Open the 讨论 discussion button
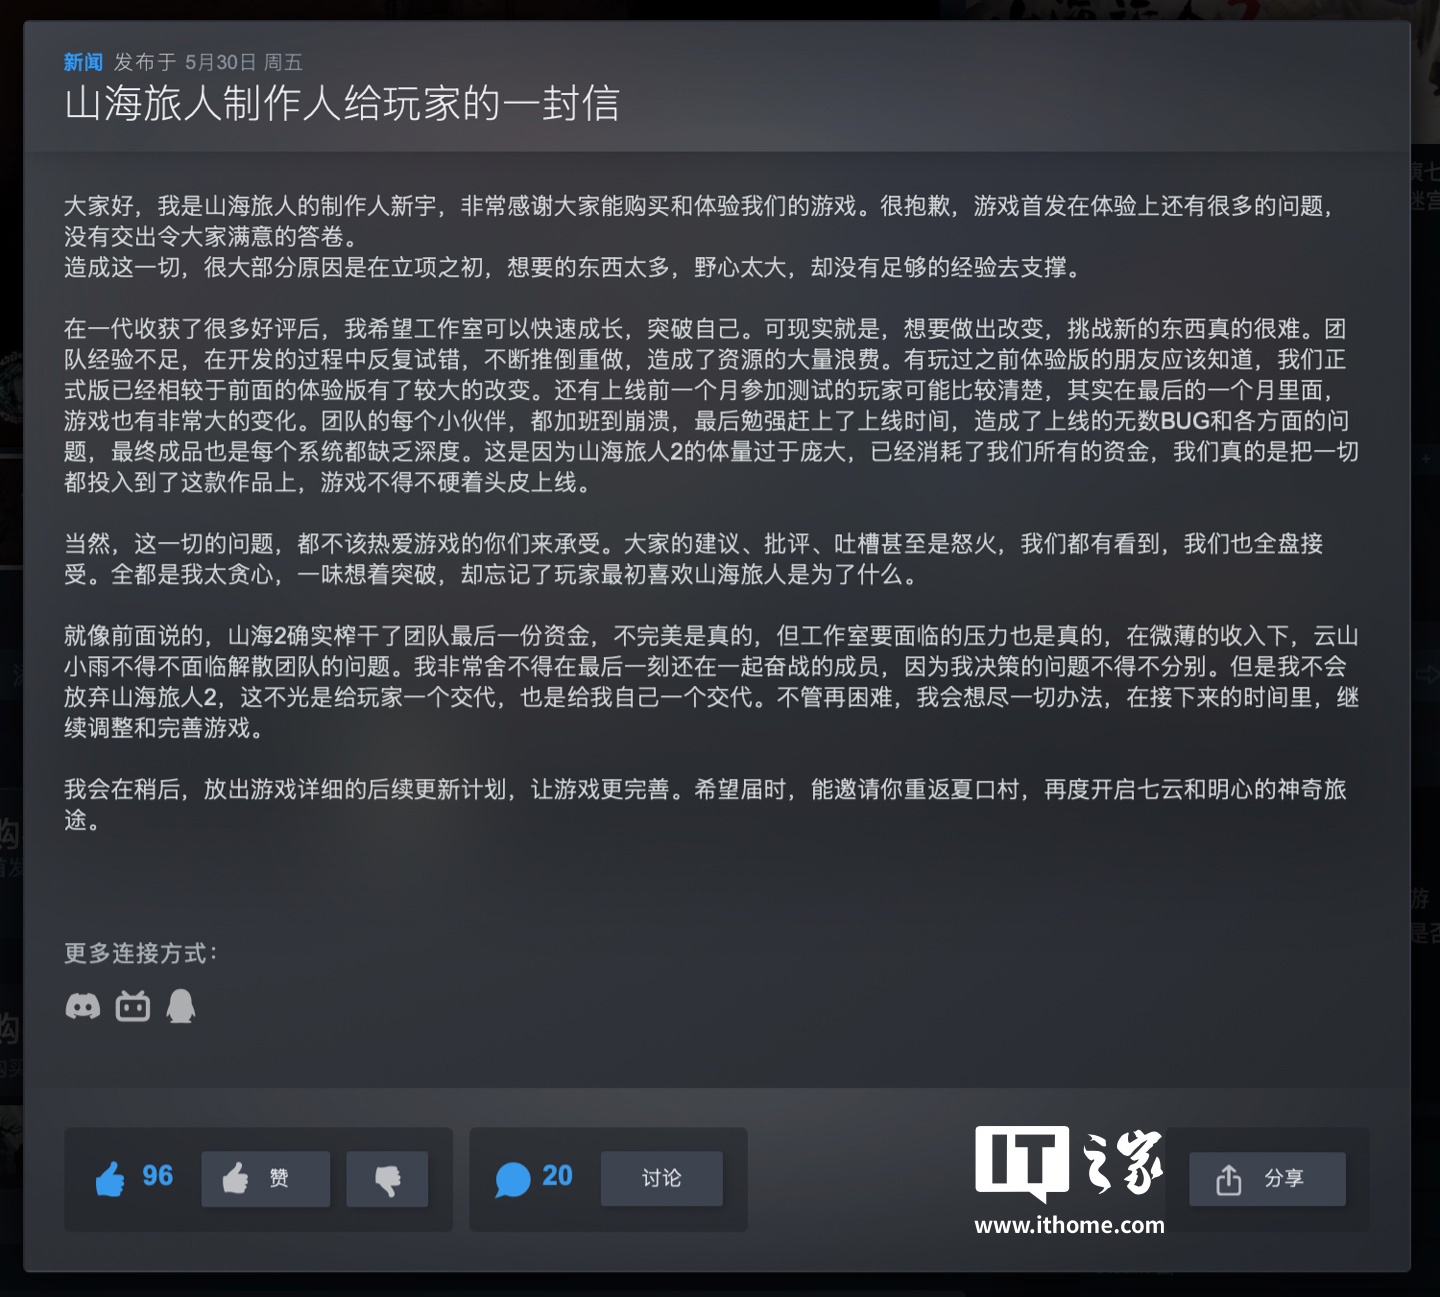This screenshot has width=1440, height=1297. click(x=661, y=1178)
